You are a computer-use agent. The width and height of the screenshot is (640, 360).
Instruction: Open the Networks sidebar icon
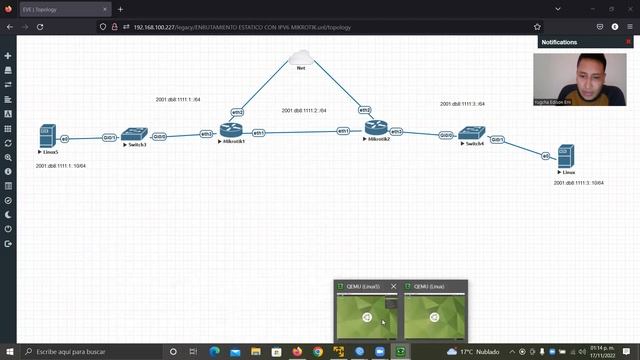click(x=8, y=84)
